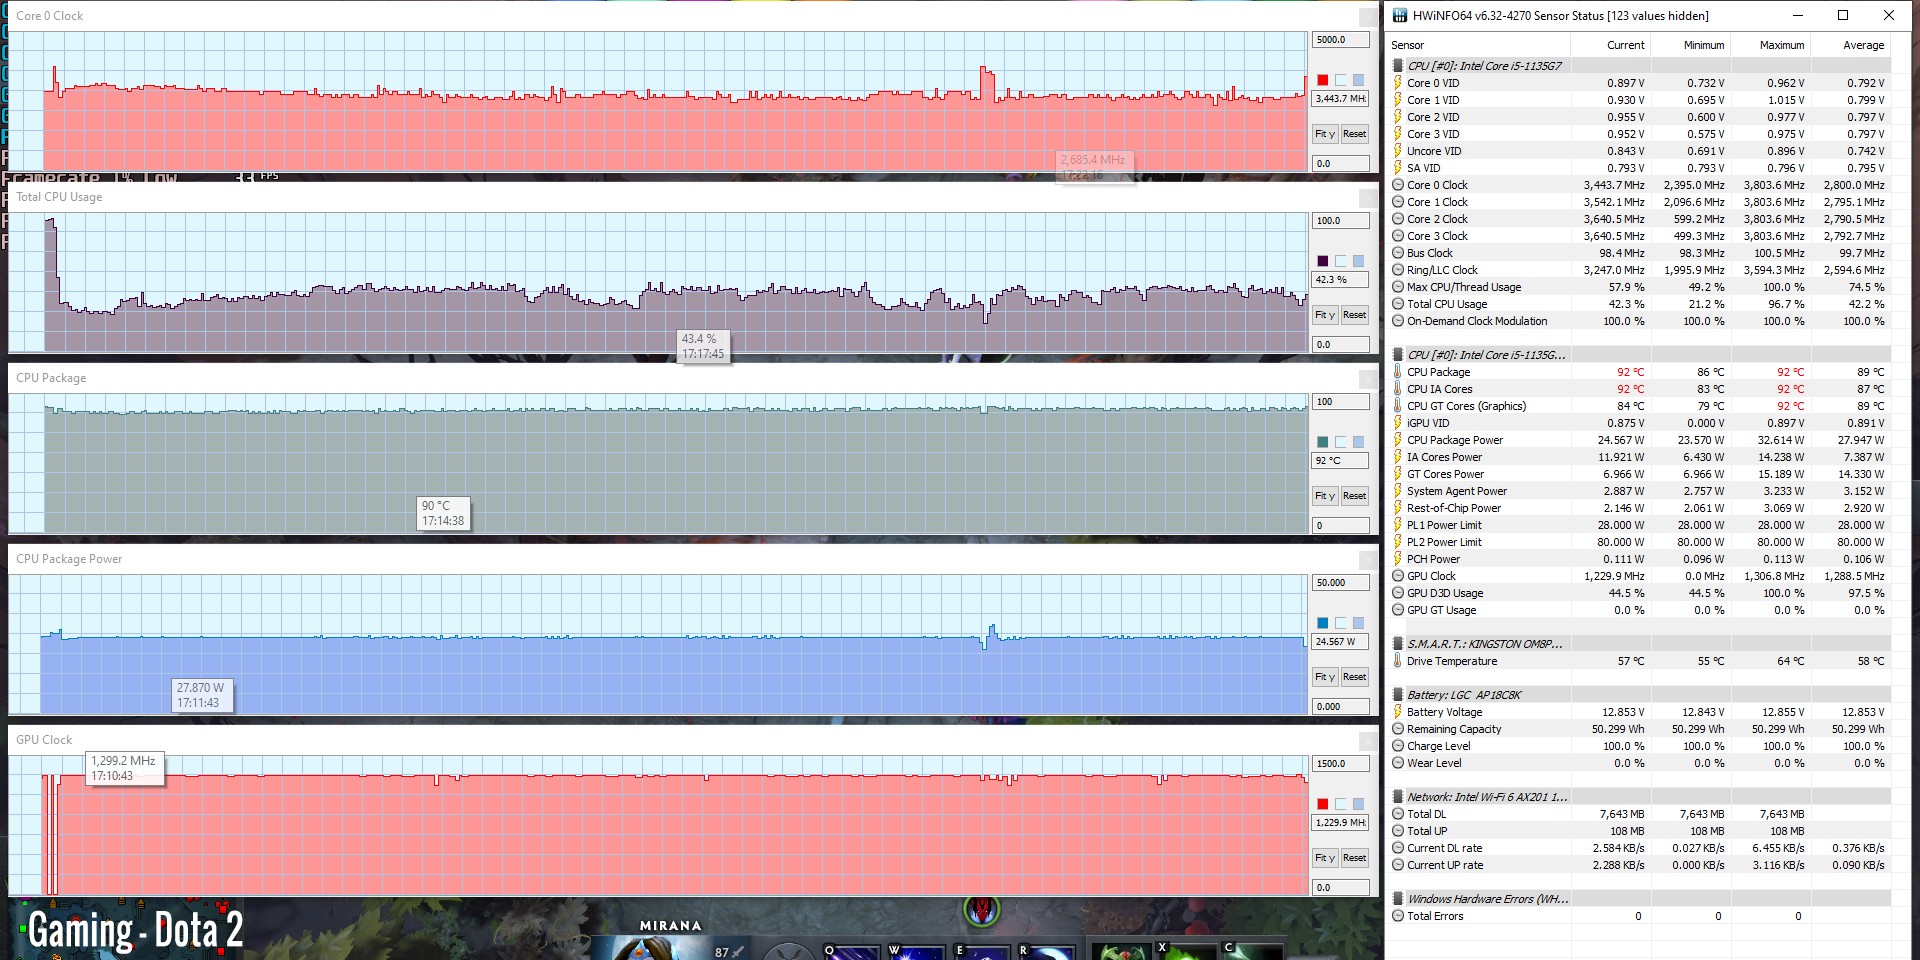This screenshot has height=960, width=1920.
Task: Click the HWiNFO64 title bar app icon
Action: point(1400,15)
